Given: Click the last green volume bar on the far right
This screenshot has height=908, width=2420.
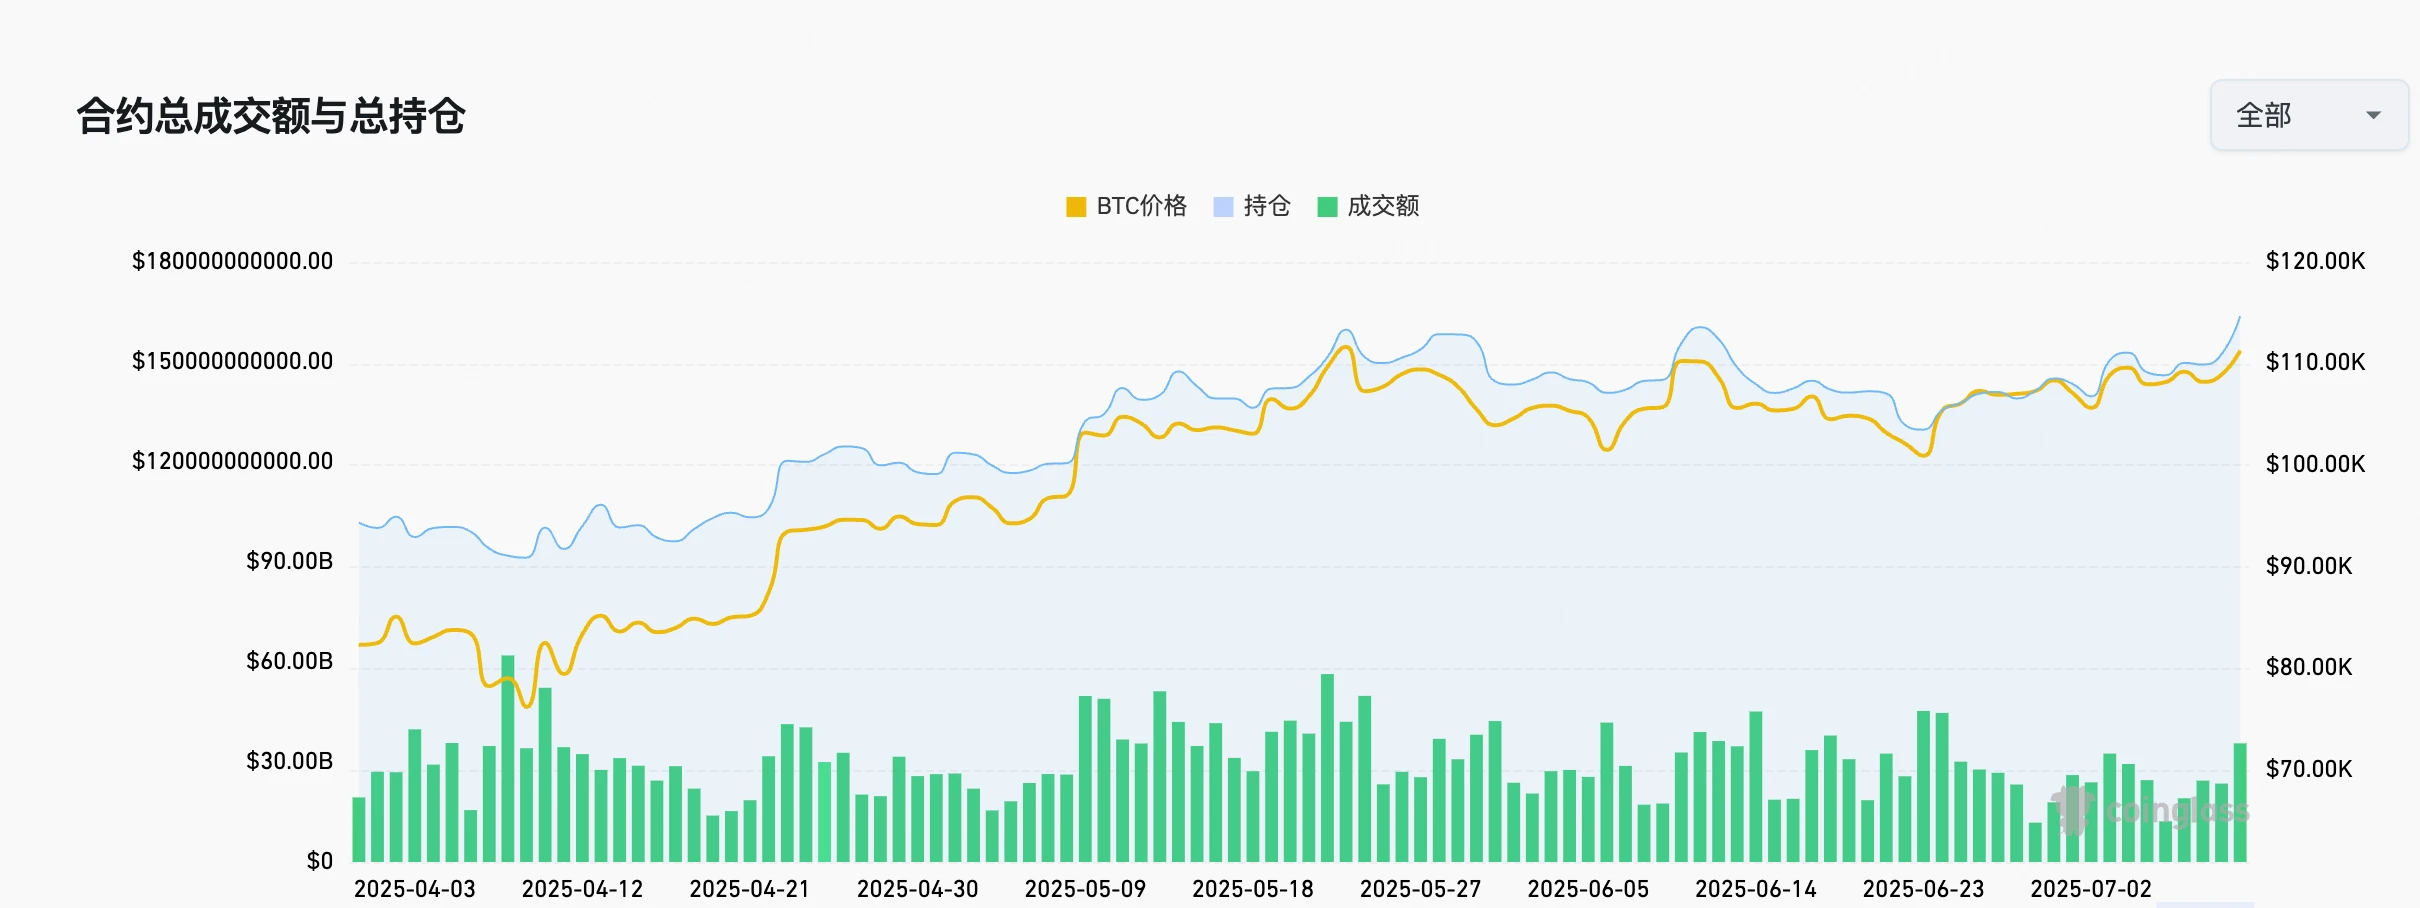Looking at the screenshot, I should point(2240,802).
